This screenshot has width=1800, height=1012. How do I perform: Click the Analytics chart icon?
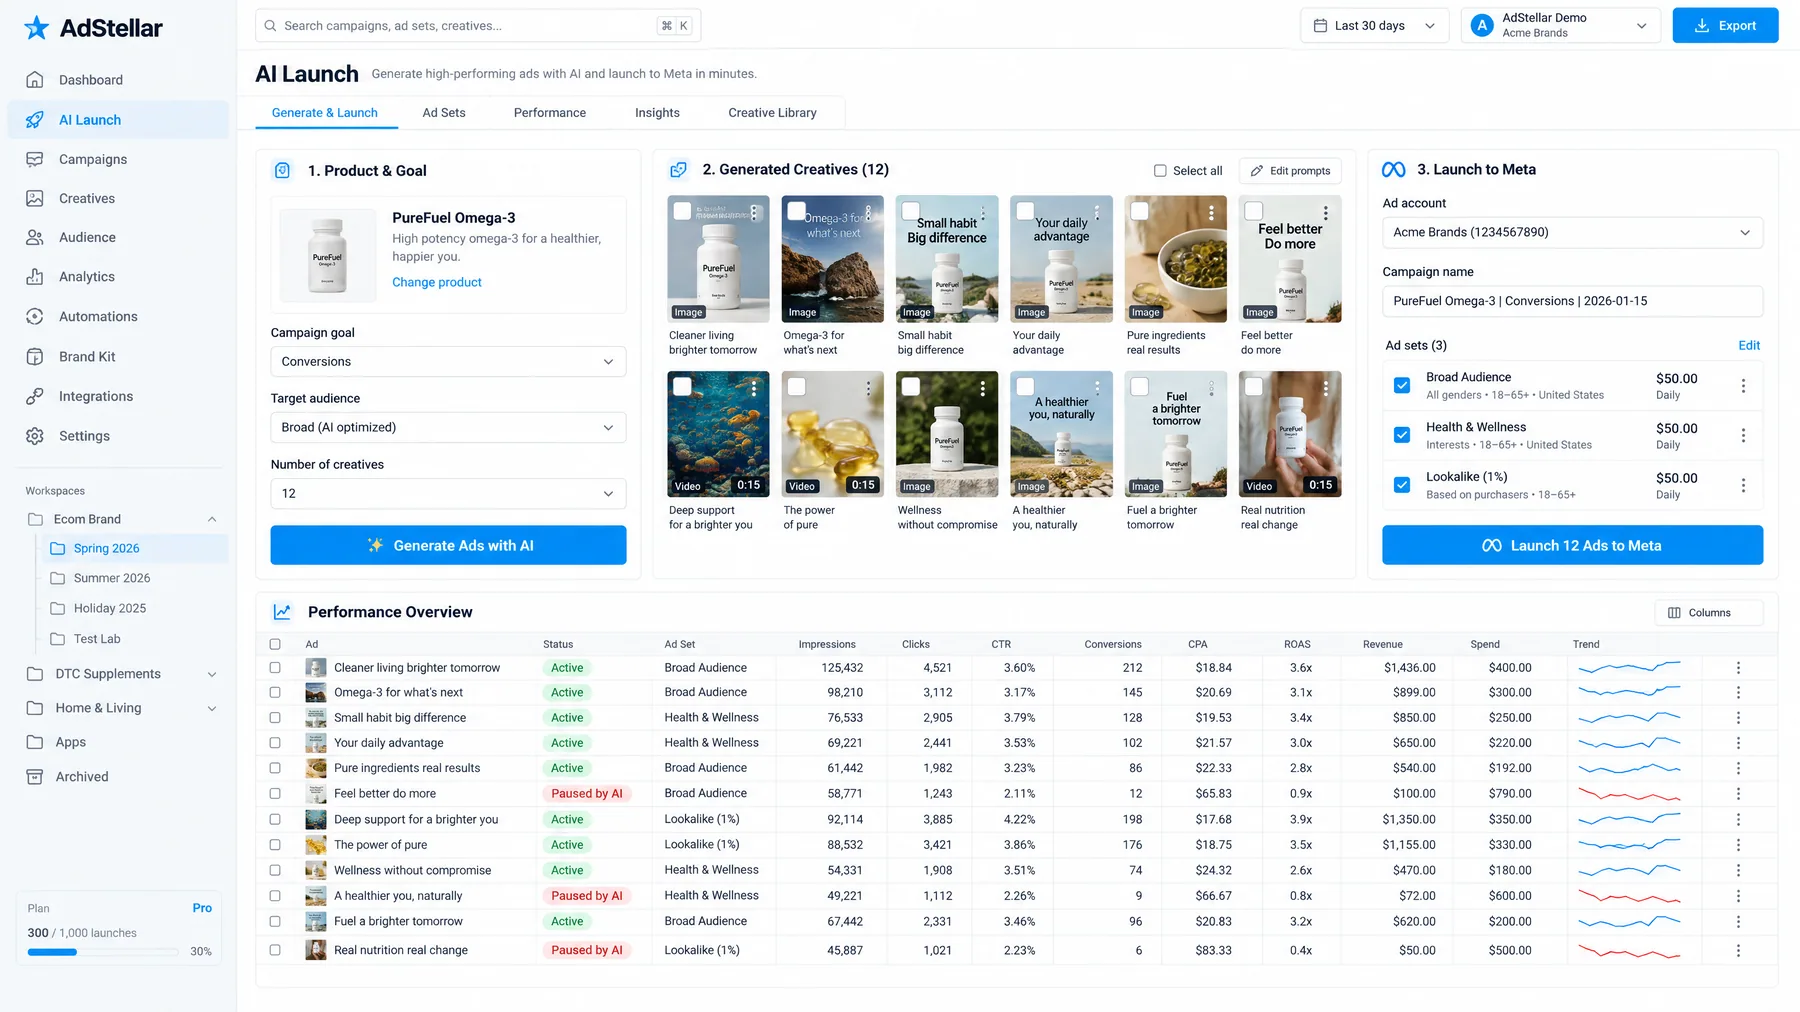35,277
